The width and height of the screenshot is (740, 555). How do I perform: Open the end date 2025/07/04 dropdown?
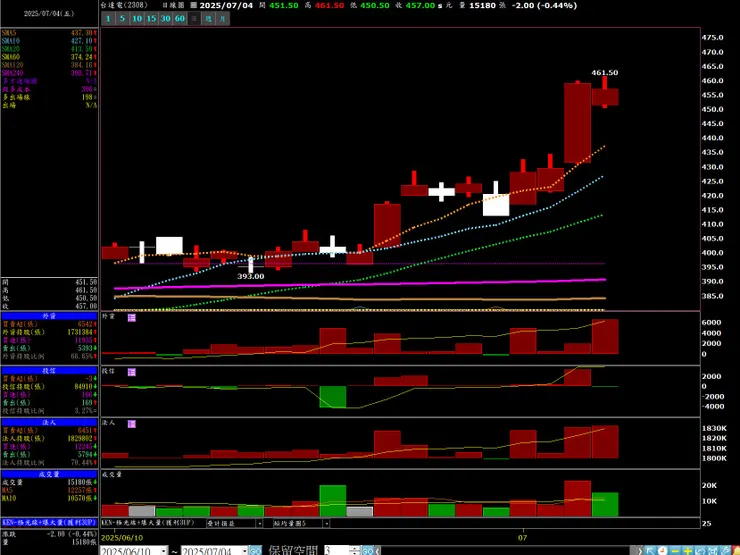point(245,551)
